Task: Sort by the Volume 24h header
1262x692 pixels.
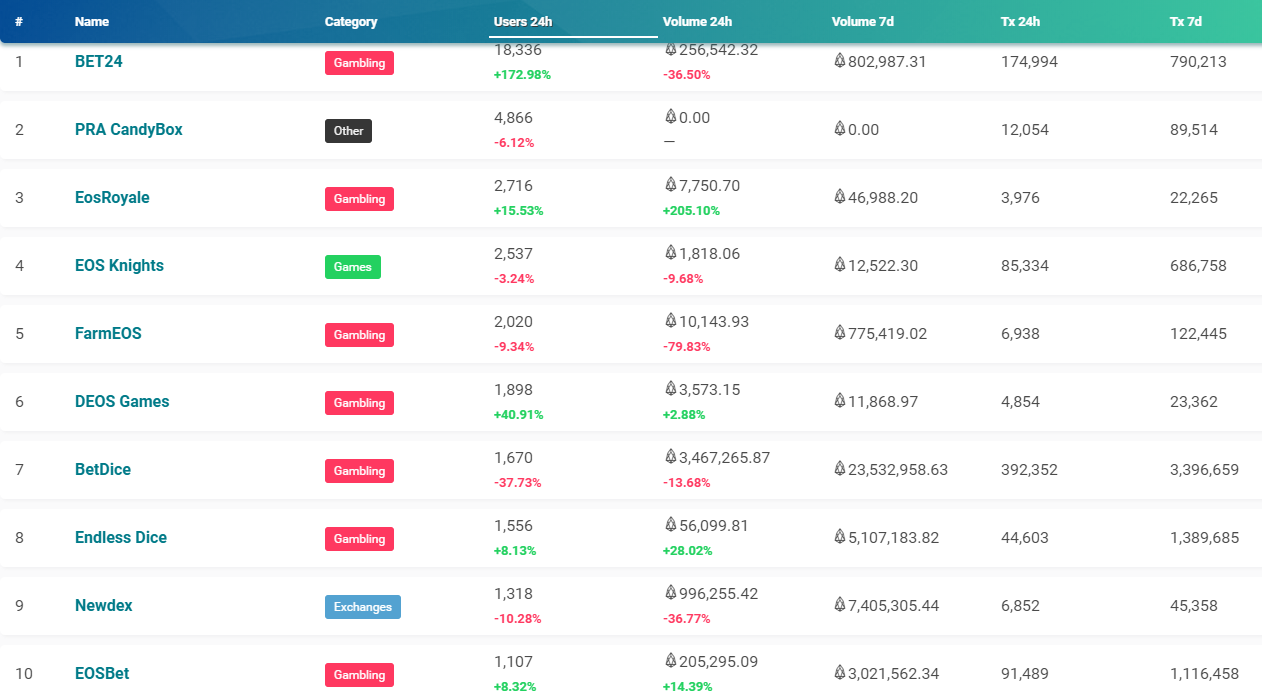Action: [x=697, y=21]
